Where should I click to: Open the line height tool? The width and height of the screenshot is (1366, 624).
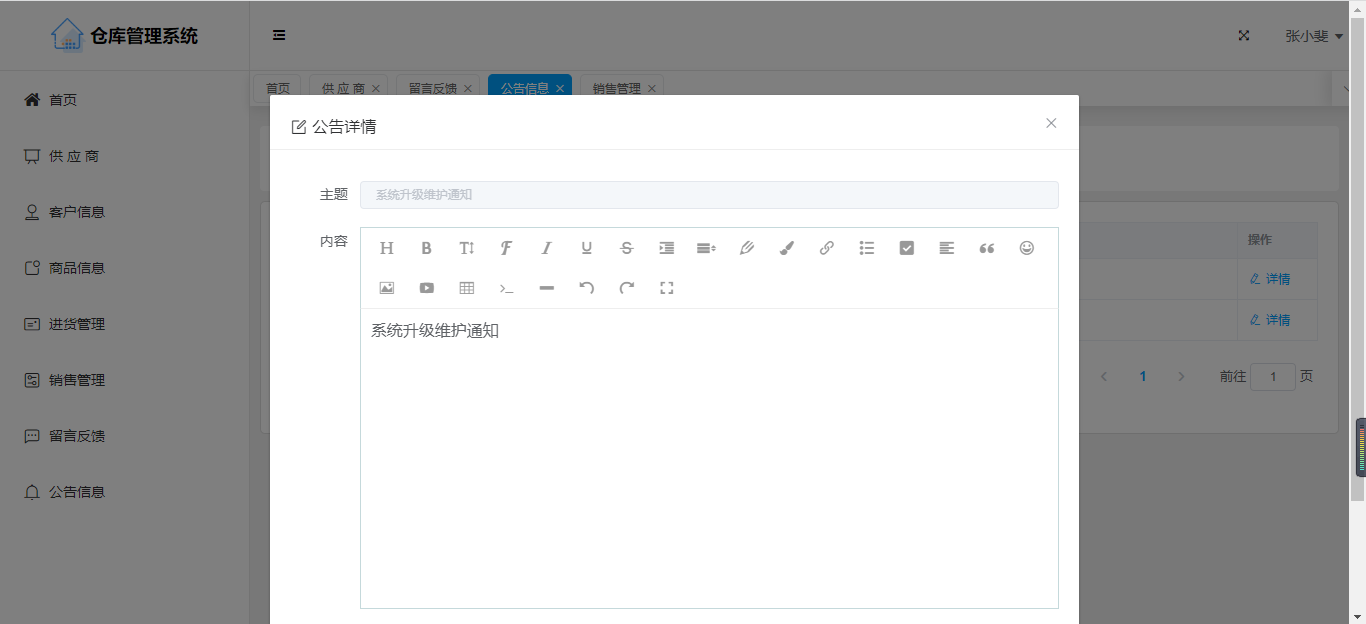pos(706,248)
